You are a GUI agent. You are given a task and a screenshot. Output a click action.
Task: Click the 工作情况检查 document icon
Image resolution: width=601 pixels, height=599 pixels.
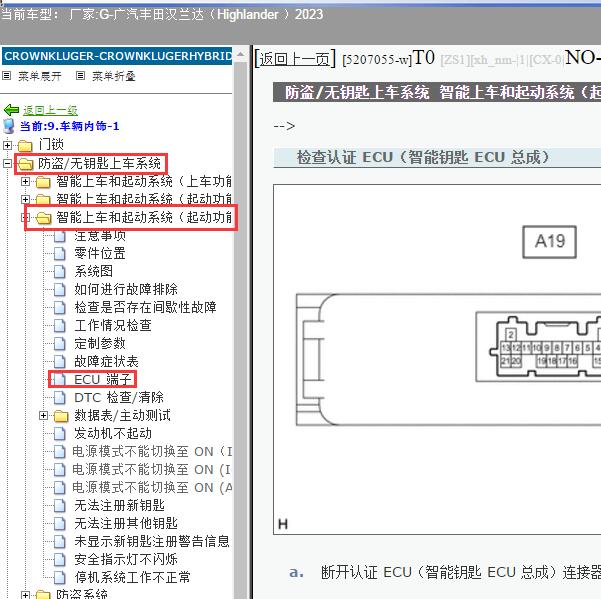[x=59, y=325]
